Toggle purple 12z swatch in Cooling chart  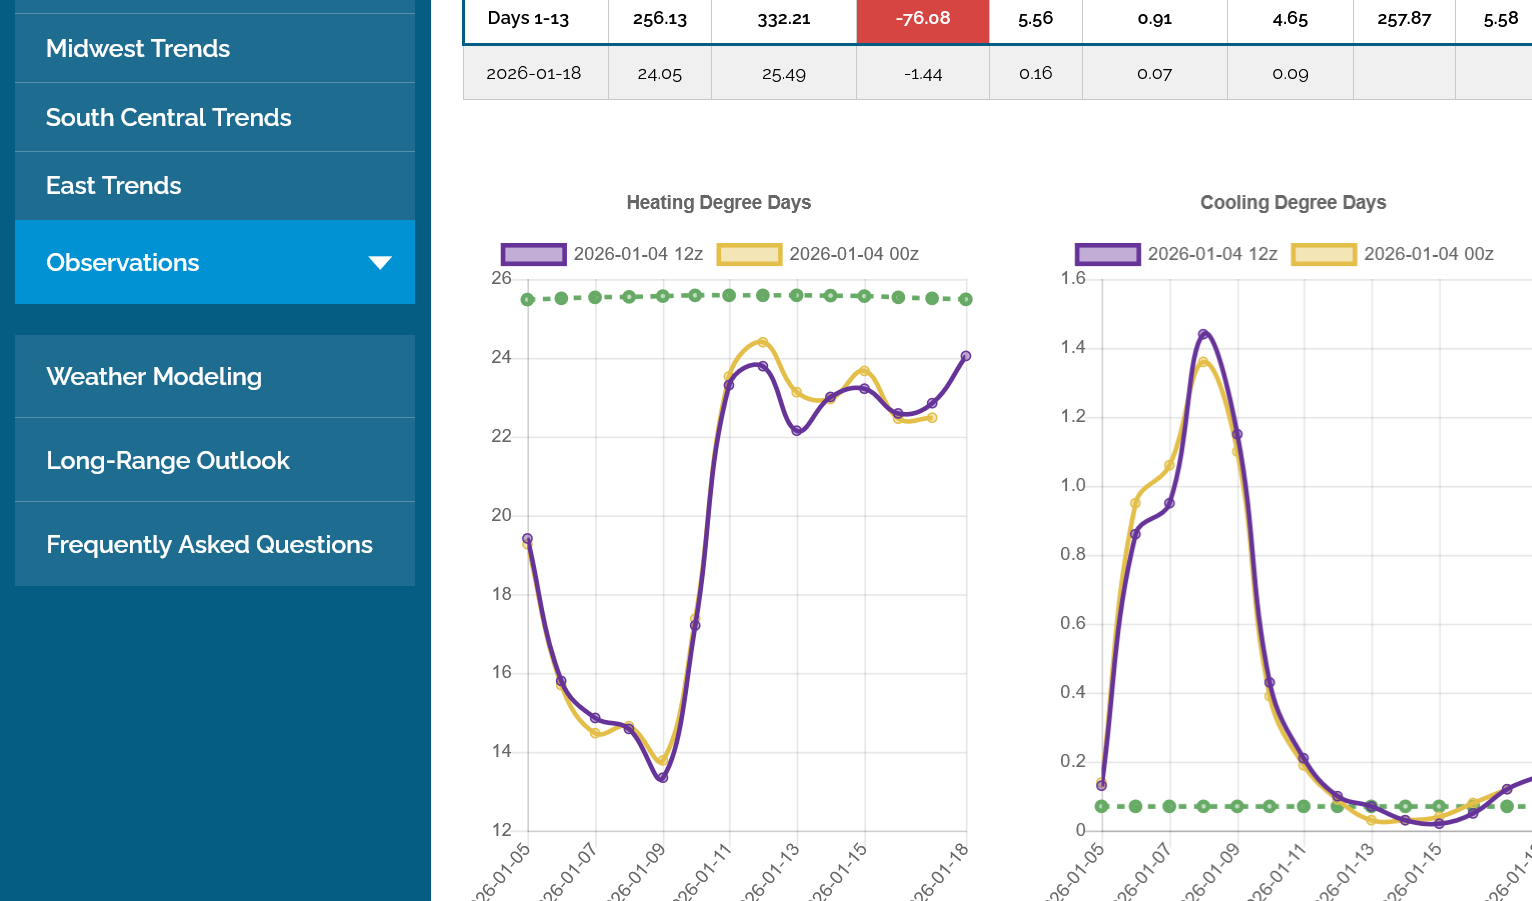coord(1107,254)
